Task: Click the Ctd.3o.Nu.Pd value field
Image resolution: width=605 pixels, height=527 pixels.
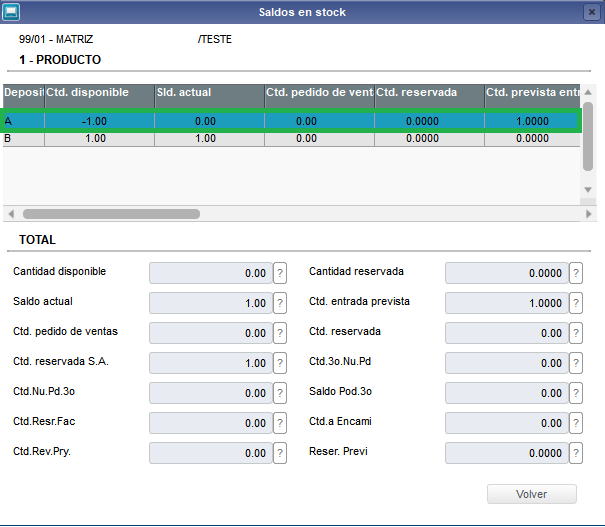Action: click(x=507, y=363)
